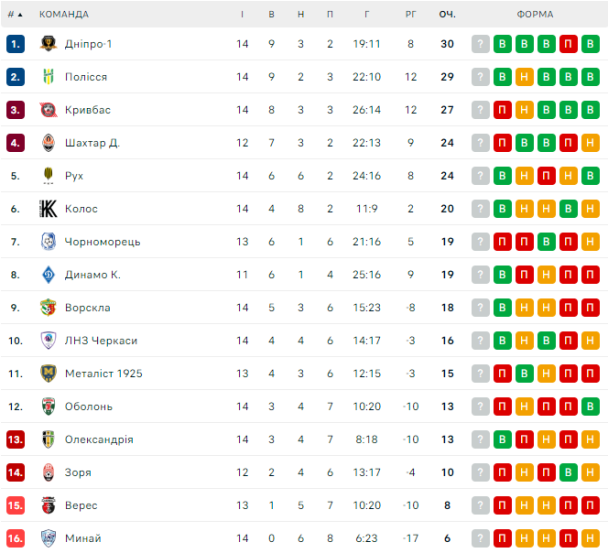Click the Минай team crest
This screenshot has height=553, width=608.
point(48,538)
